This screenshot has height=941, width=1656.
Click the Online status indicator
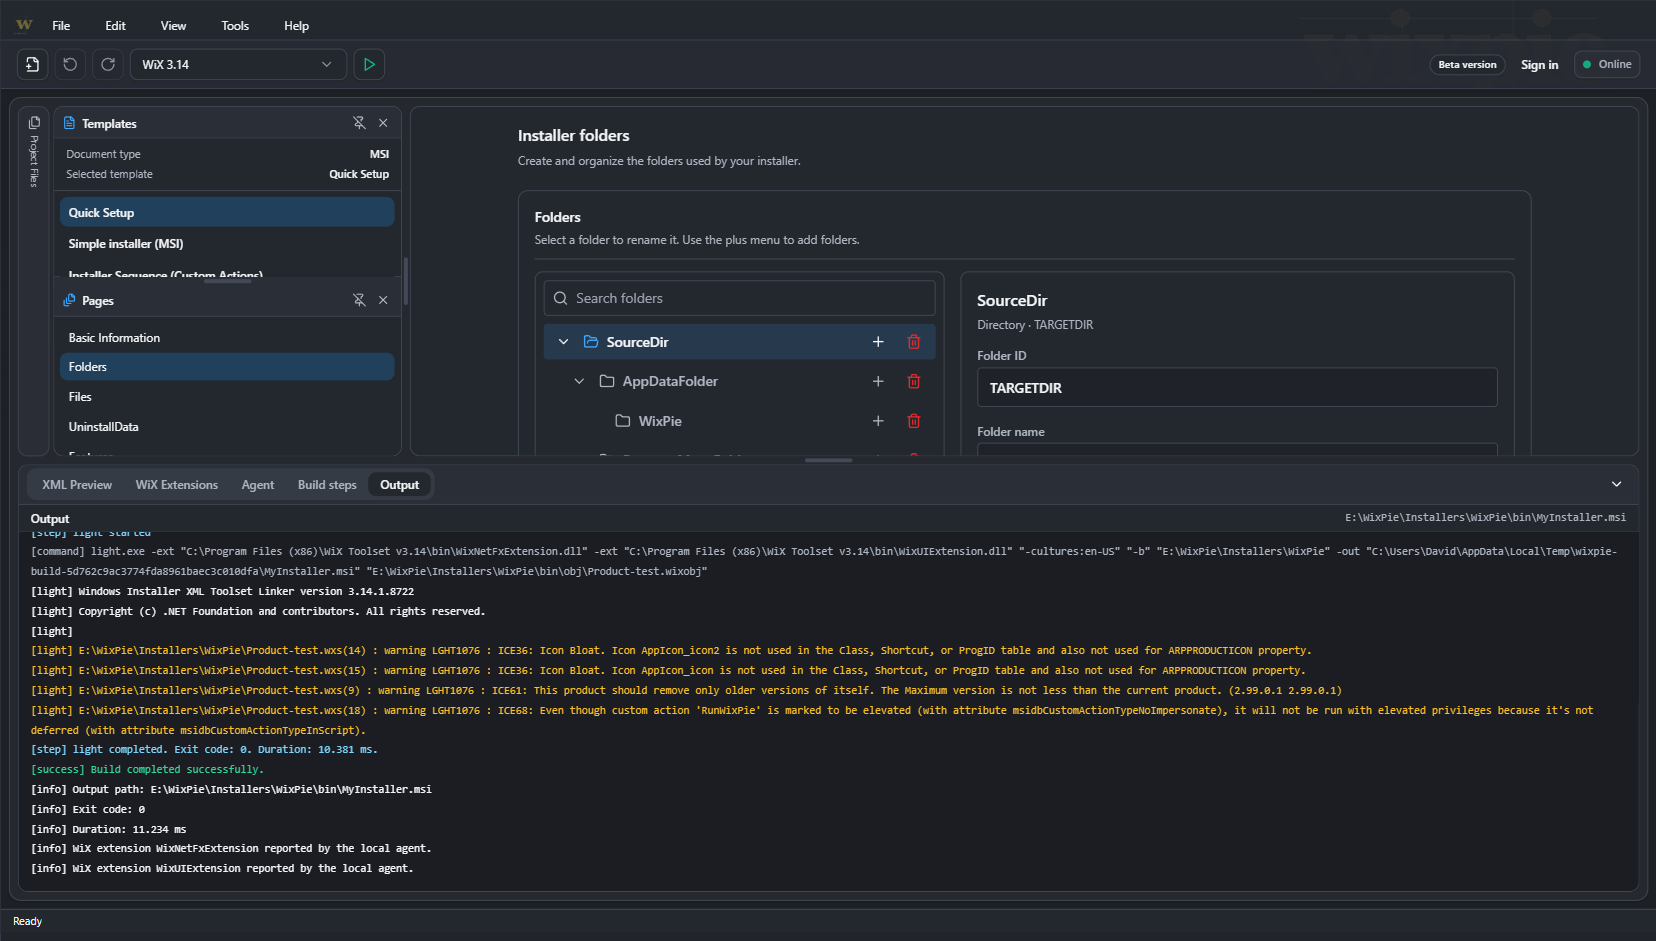pos(1607,64)
